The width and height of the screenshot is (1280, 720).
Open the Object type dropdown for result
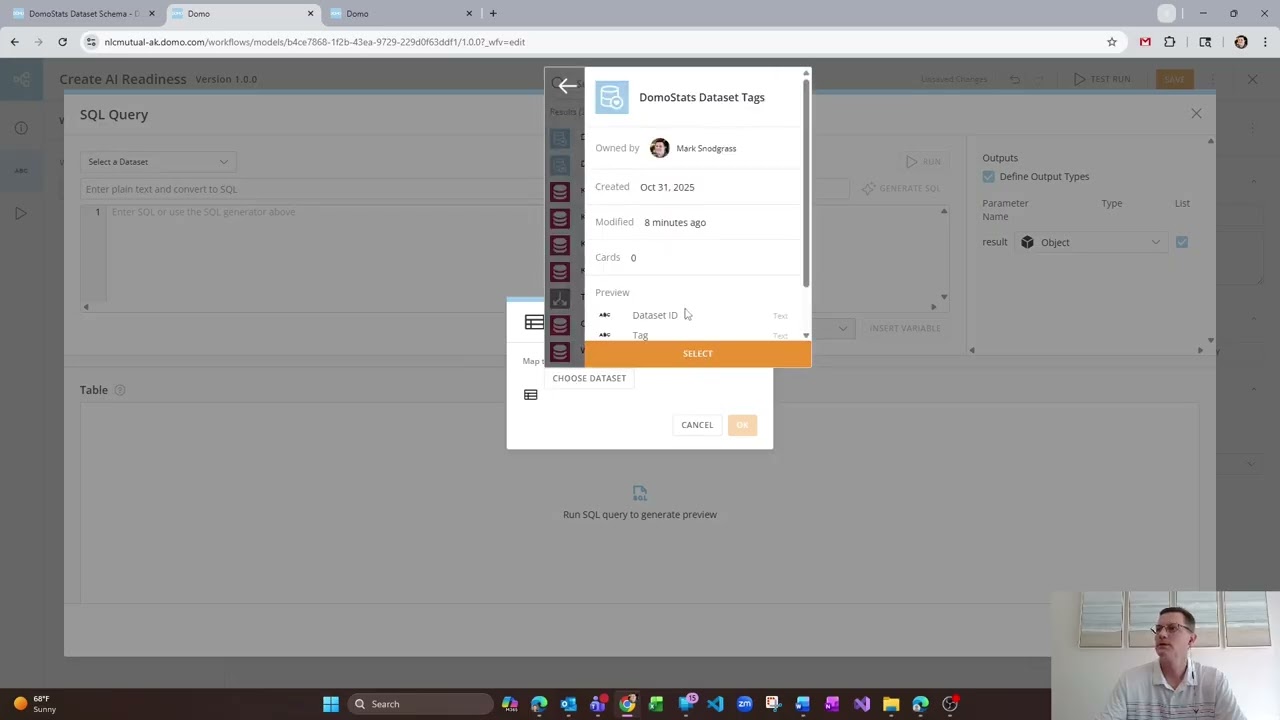click(1091, 242)
